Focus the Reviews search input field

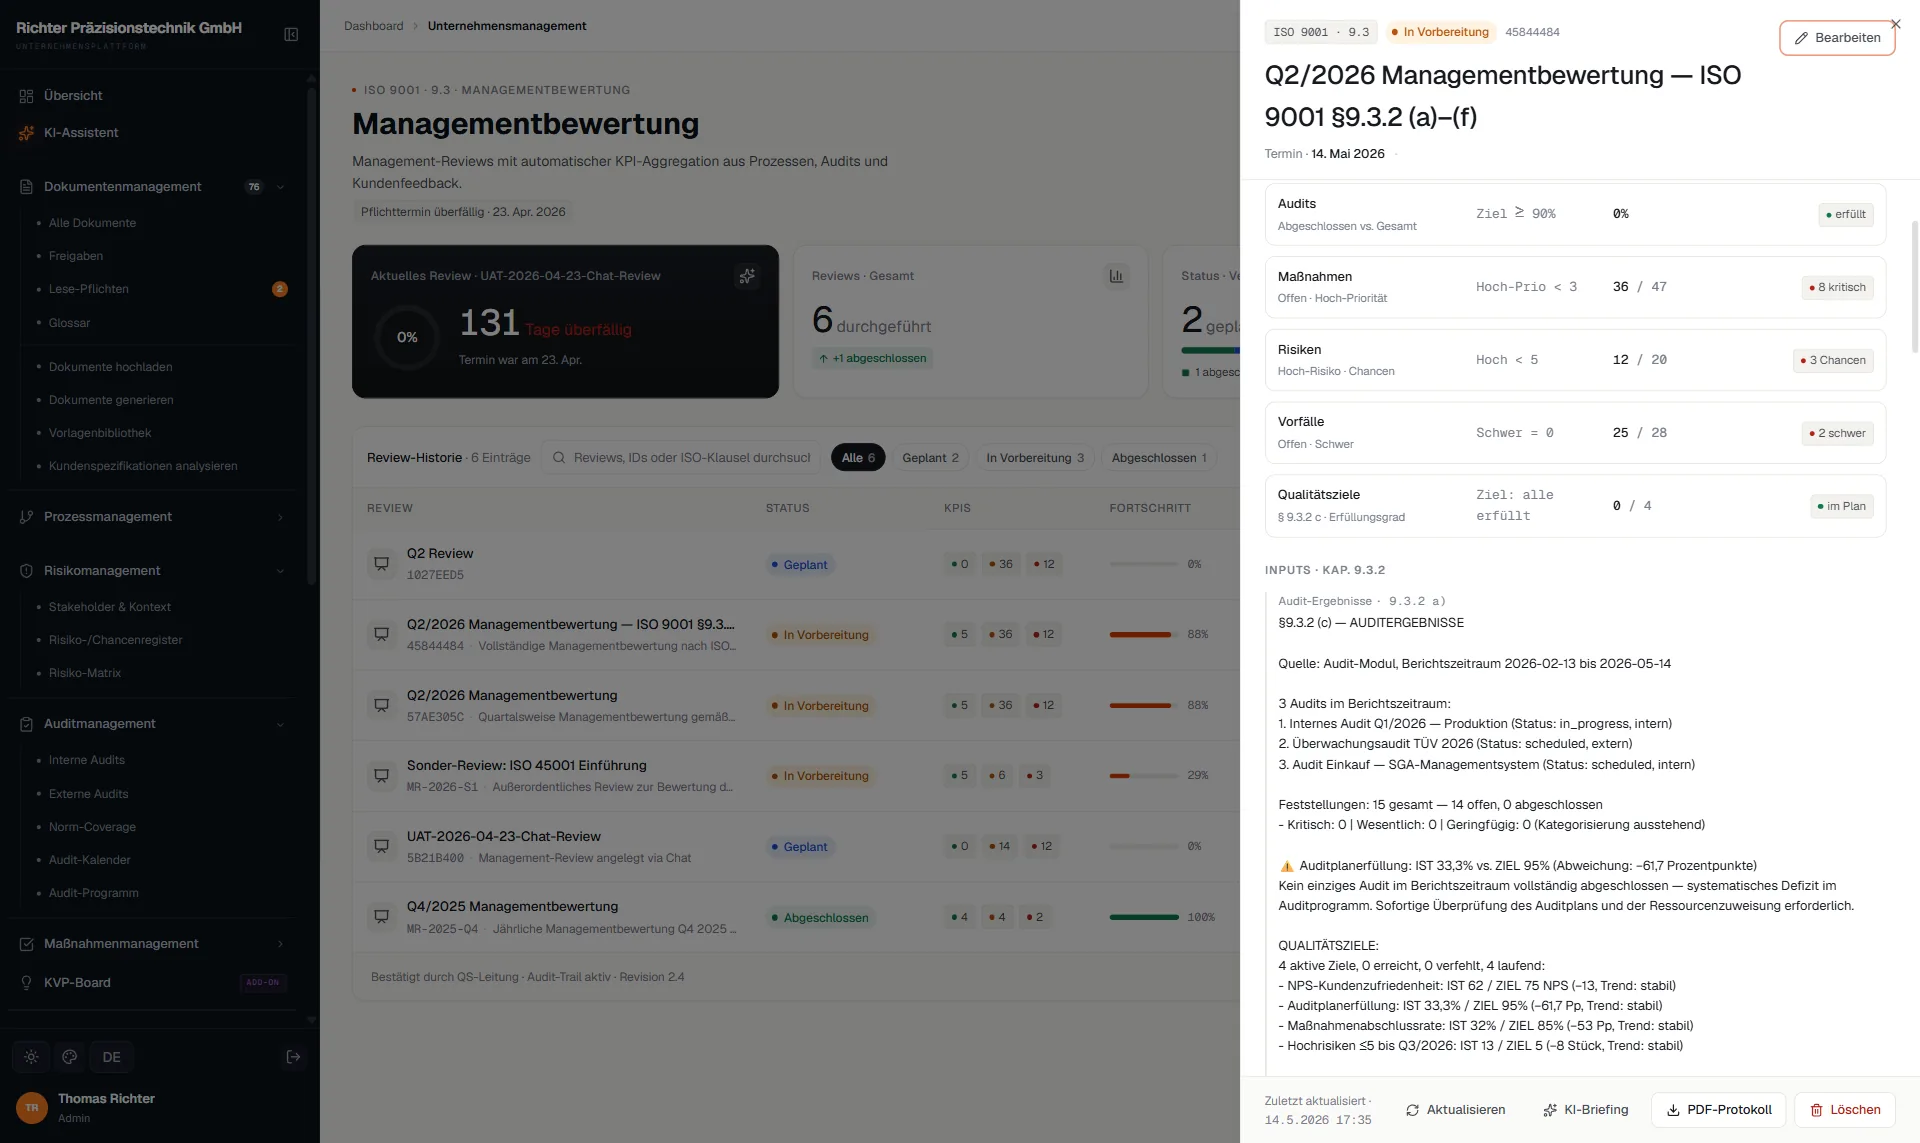coord(680,458)
